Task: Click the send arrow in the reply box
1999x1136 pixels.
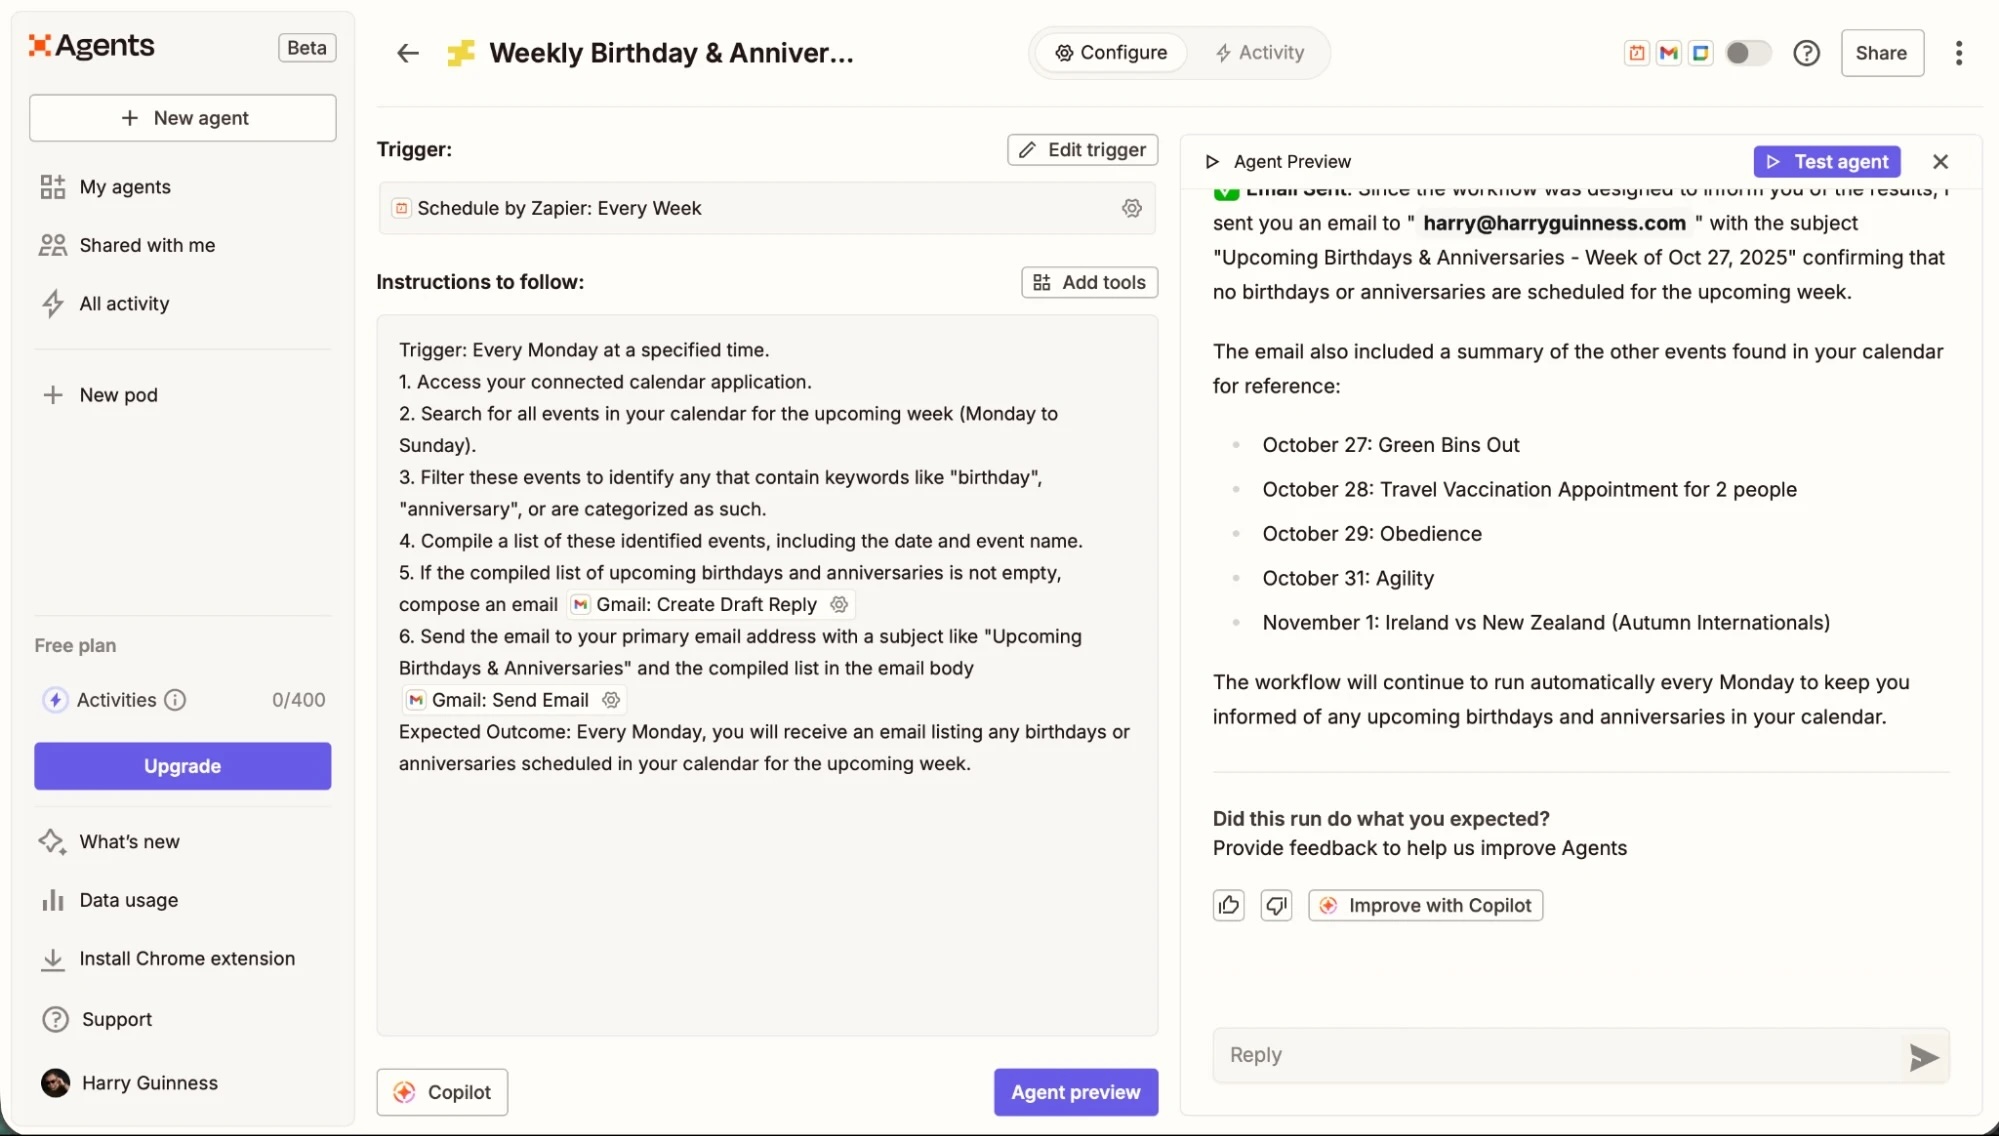Action: coord(1922,1057)
